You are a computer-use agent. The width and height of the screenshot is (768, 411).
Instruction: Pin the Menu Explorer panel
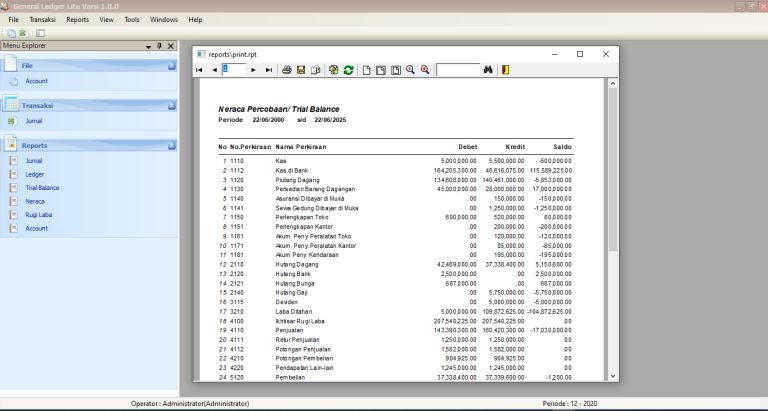pos(159,46)
